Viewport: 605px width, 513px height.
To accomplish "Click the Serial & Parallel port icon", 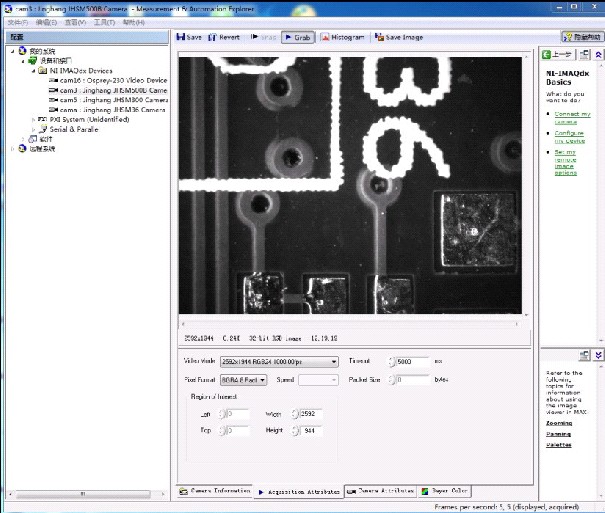I will [43, 129].
